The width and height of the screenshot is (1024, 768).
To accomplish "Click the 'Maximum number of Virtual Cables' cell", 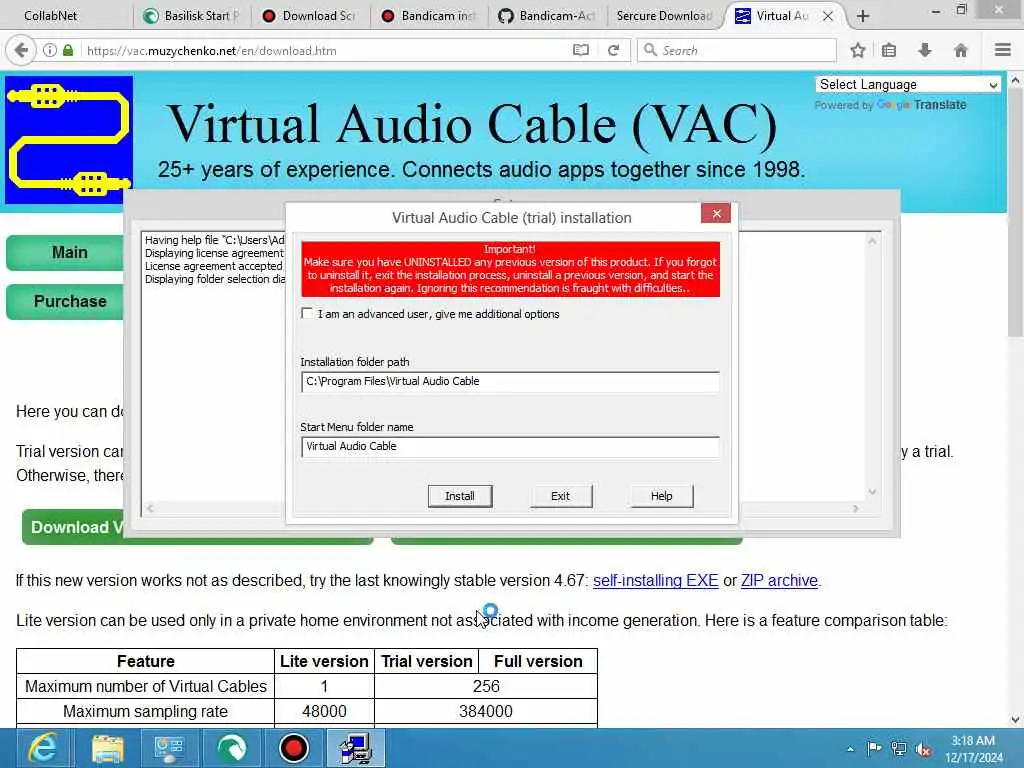I will pos(146,686).
